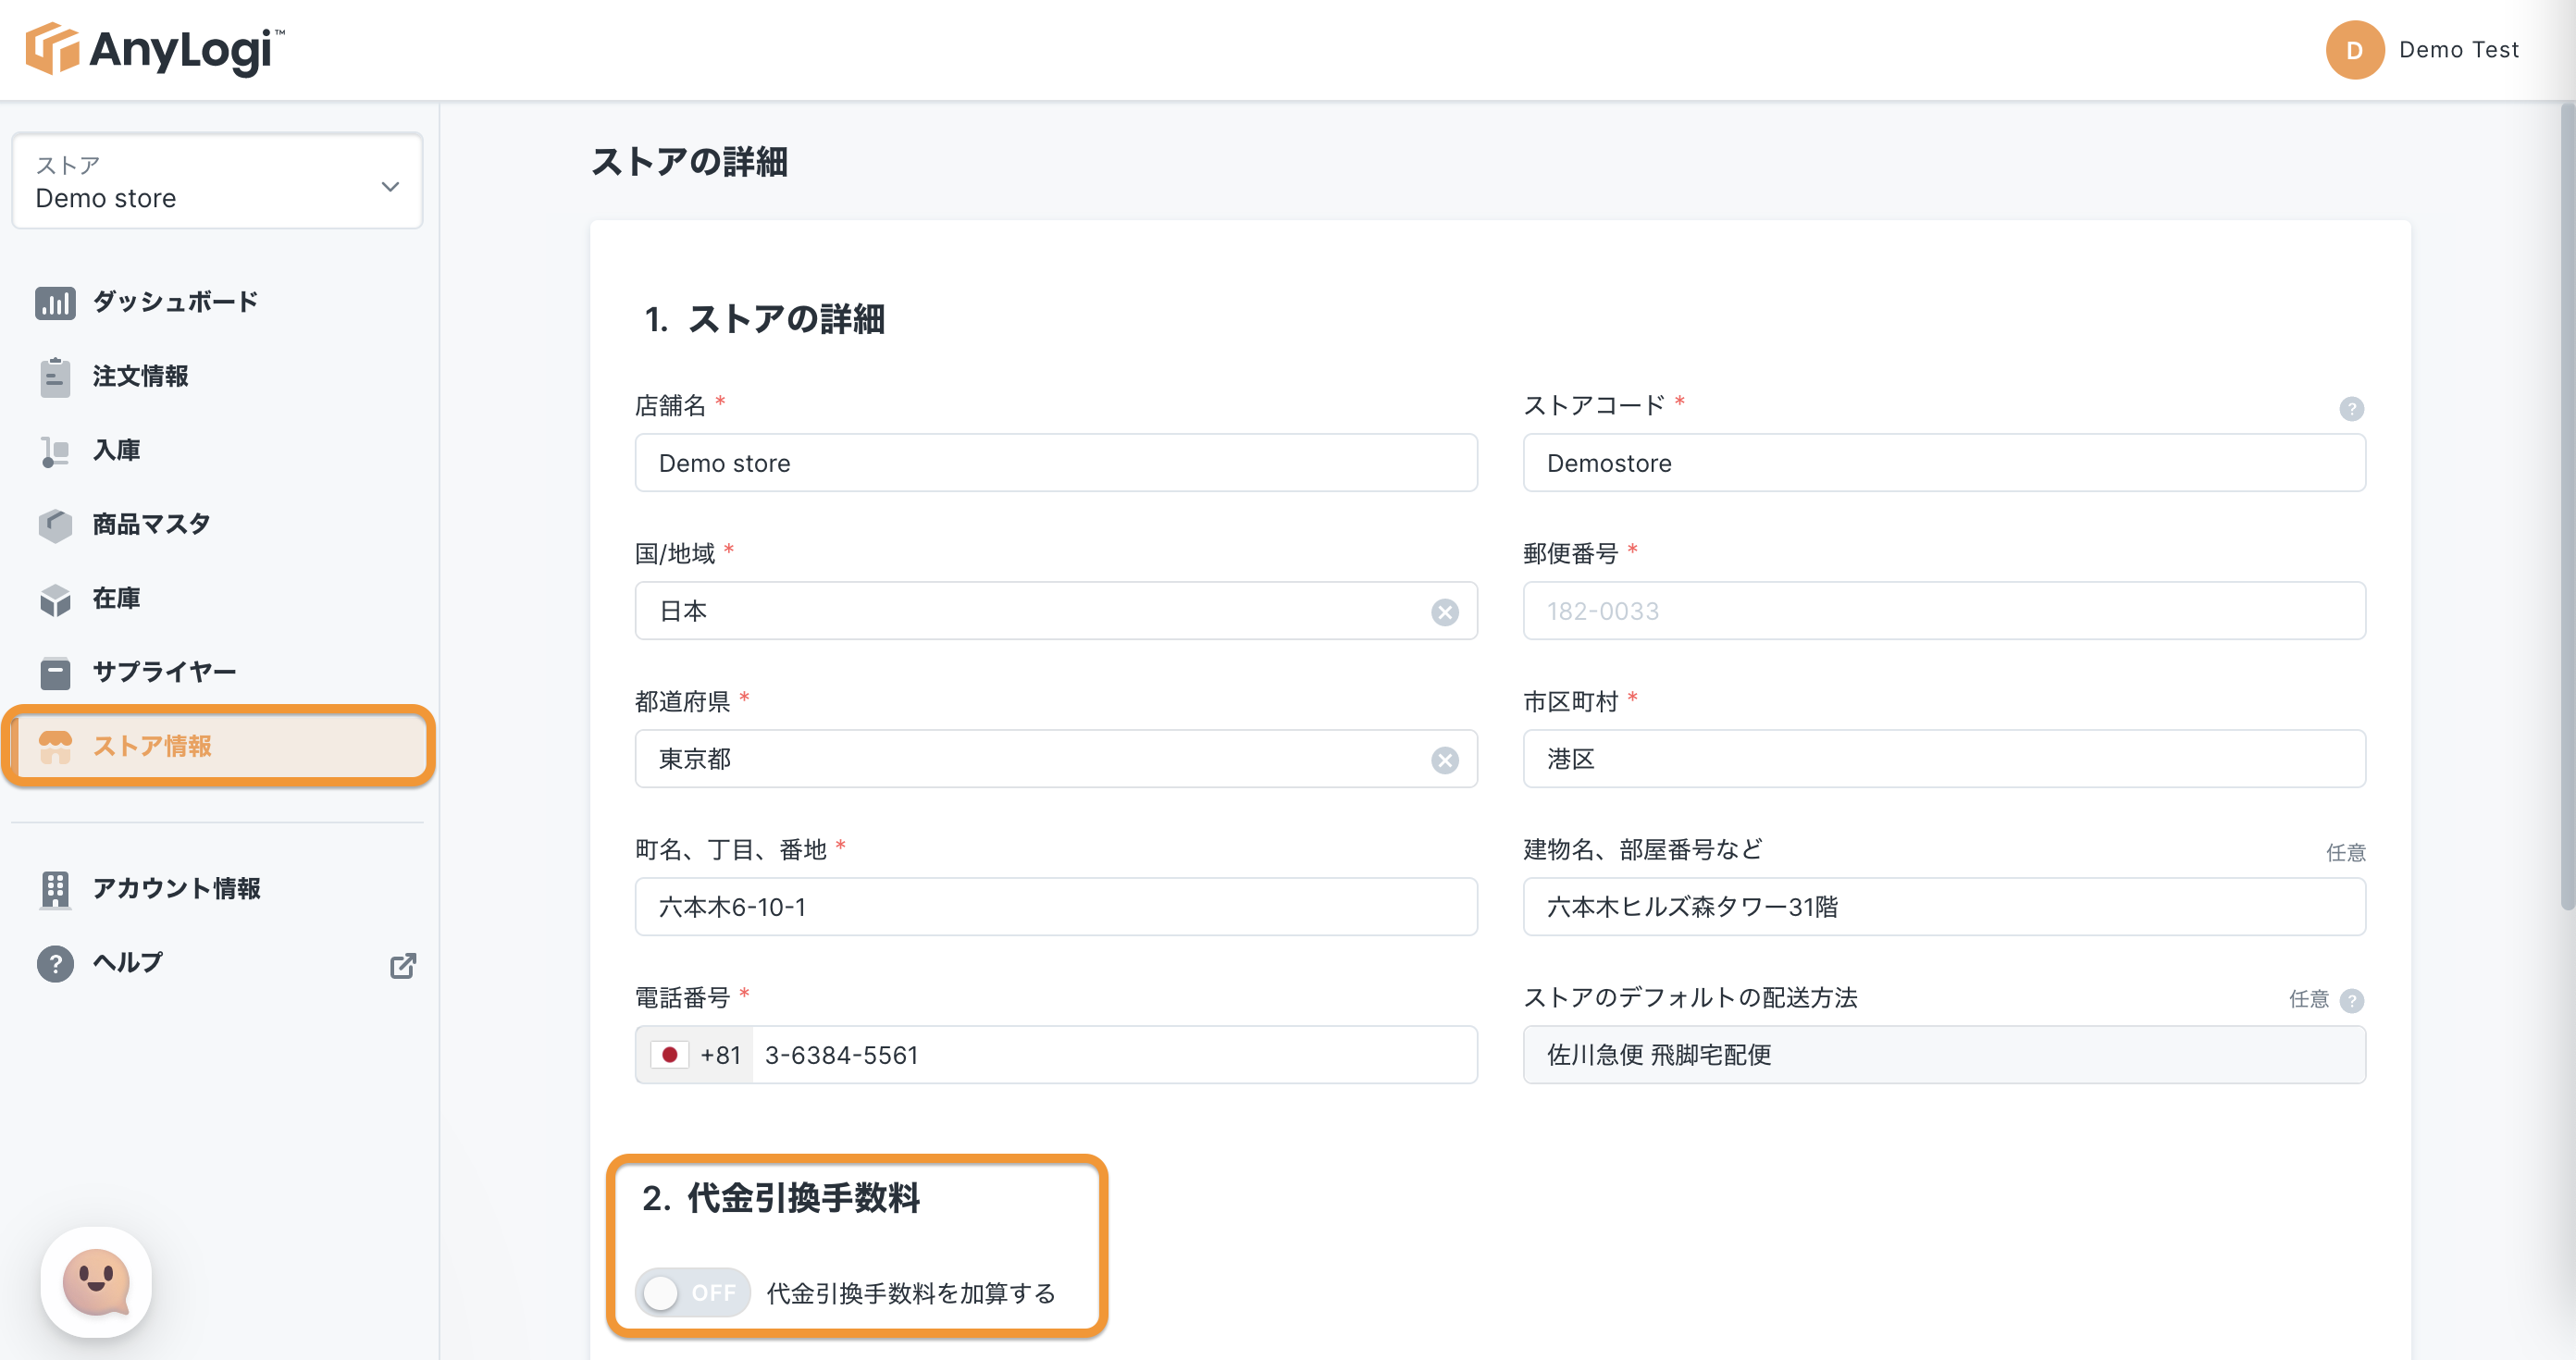Viewport: 2576px width, 1360px height.
Task: Click the product master box icon
Action: (x=55, y=525)
